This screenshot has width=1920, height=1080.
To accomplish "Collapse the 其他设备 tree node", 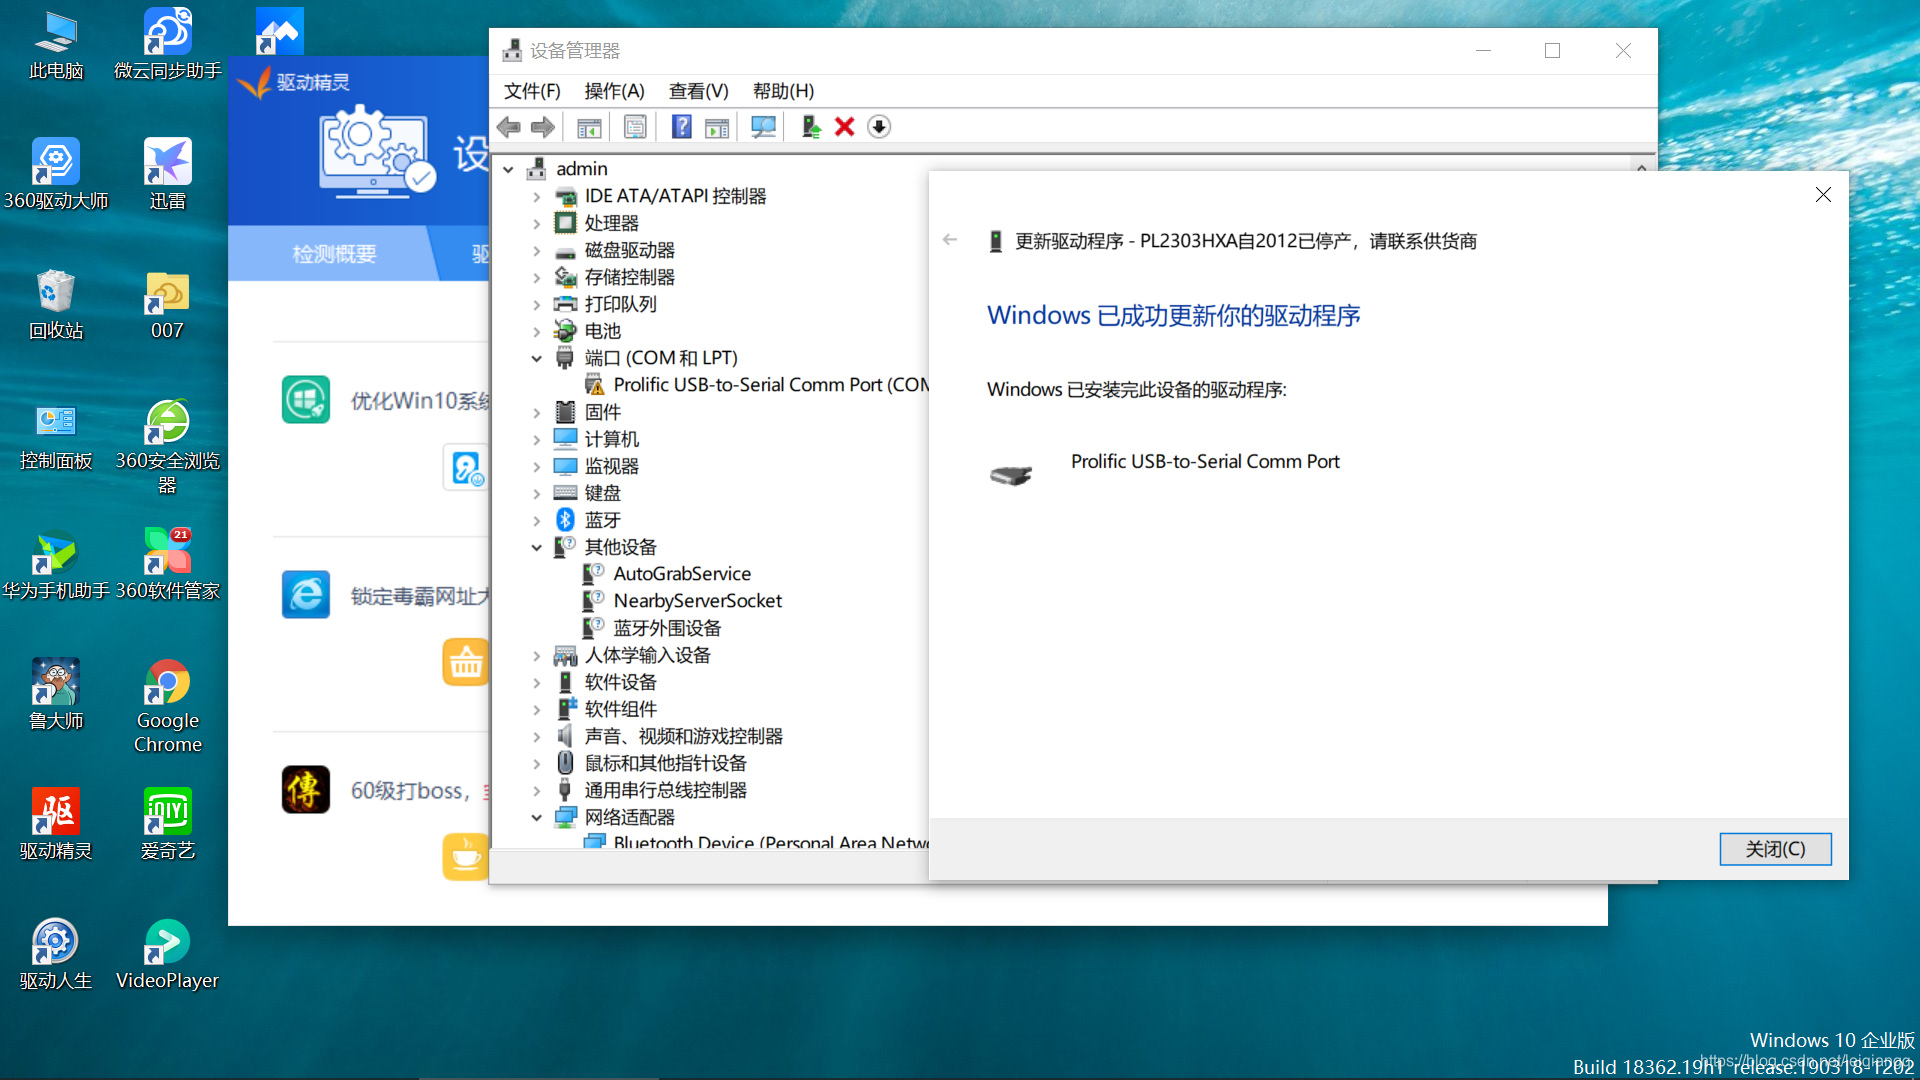I will pyautogui.click(x=537, y=547).
